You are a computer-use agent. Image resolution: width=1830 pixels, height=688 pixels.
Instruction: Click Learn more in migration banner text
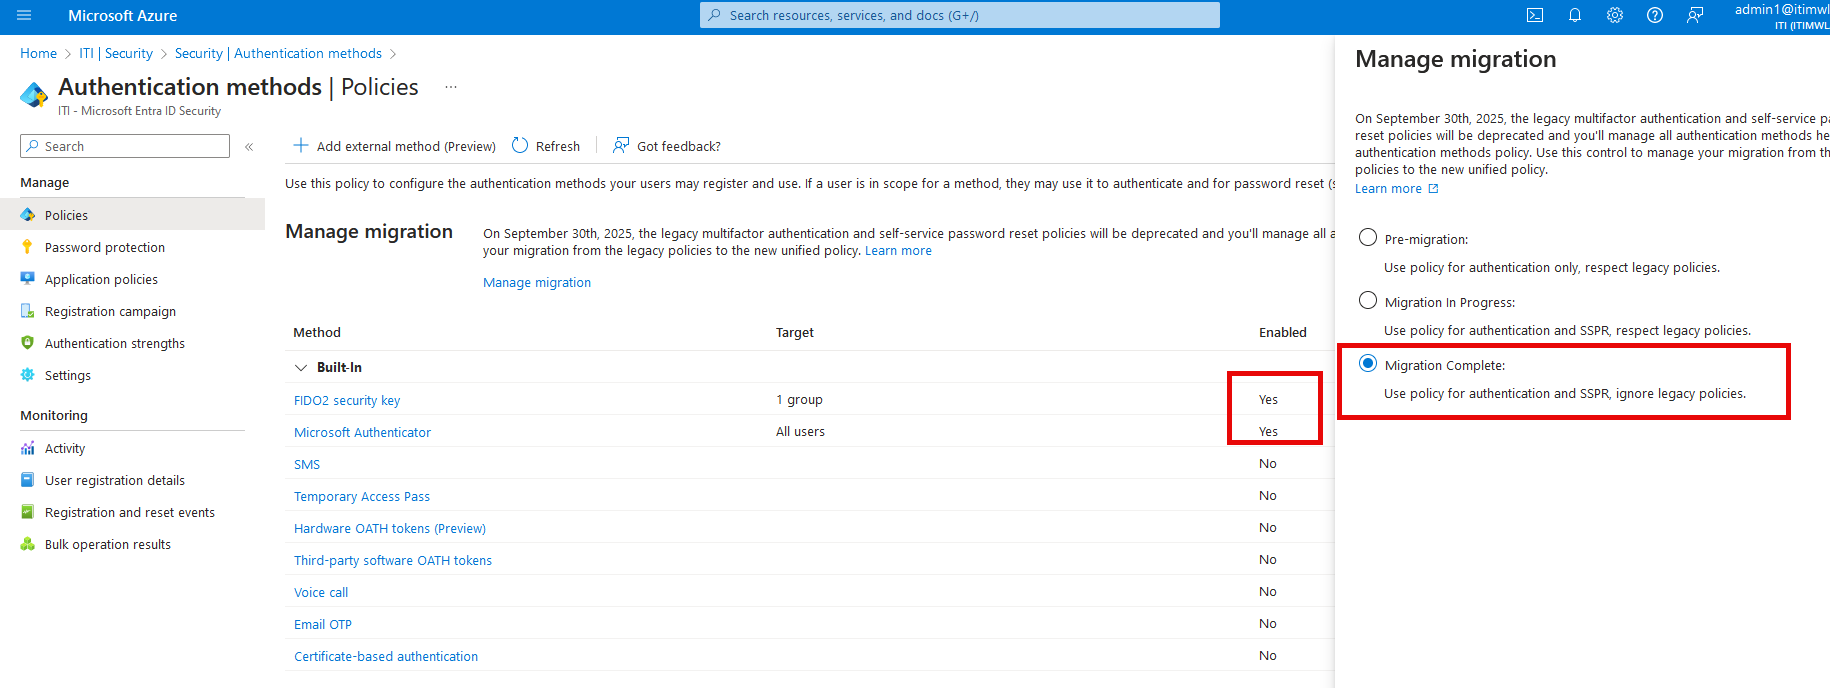coord(898,251)
